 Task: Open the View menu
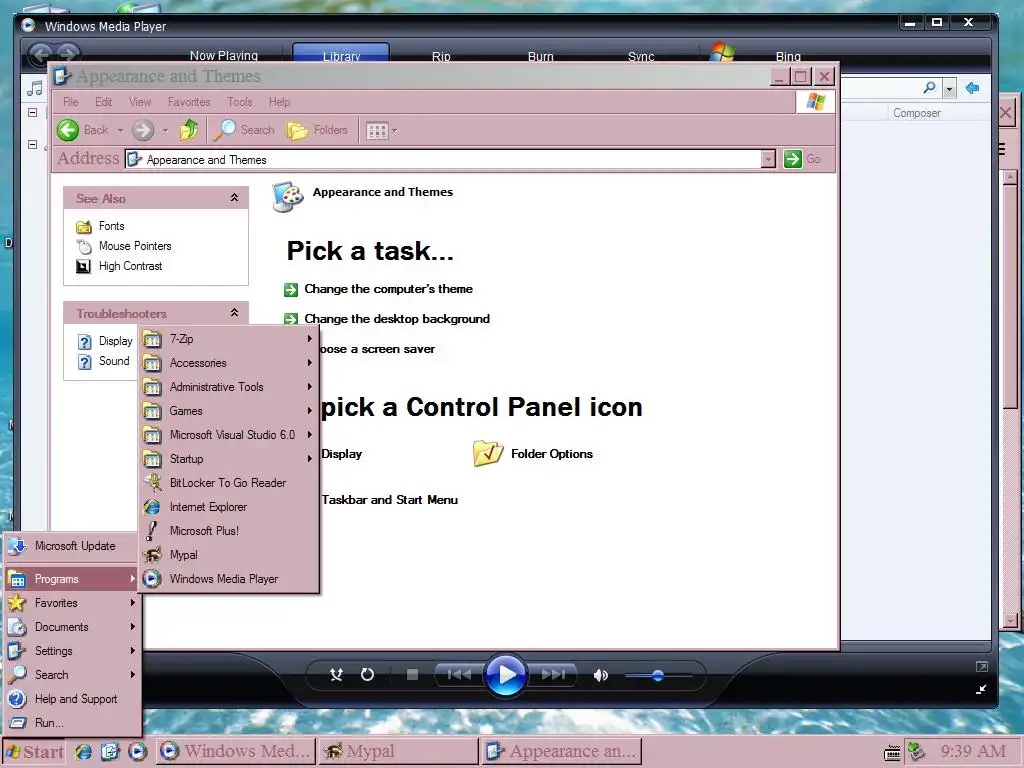[x=140, y=102]
